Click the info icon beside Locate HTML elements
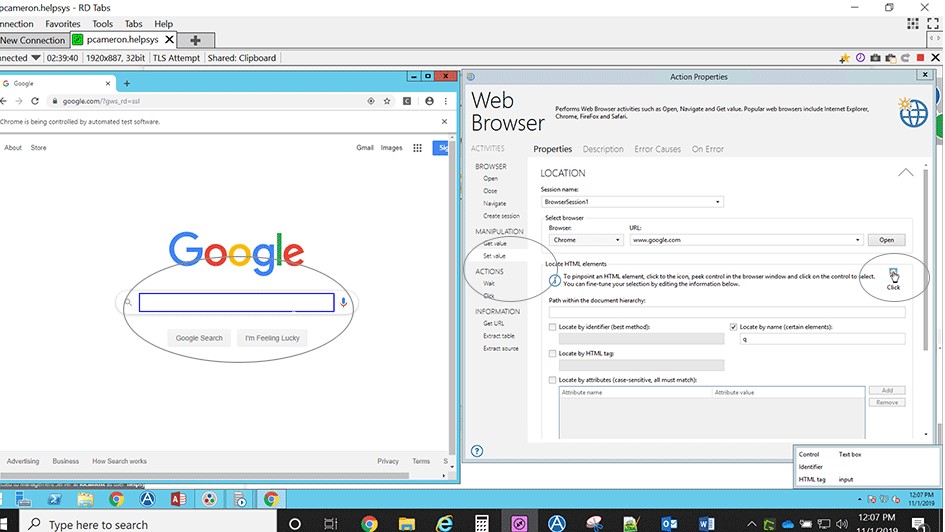 coord(554,280)
